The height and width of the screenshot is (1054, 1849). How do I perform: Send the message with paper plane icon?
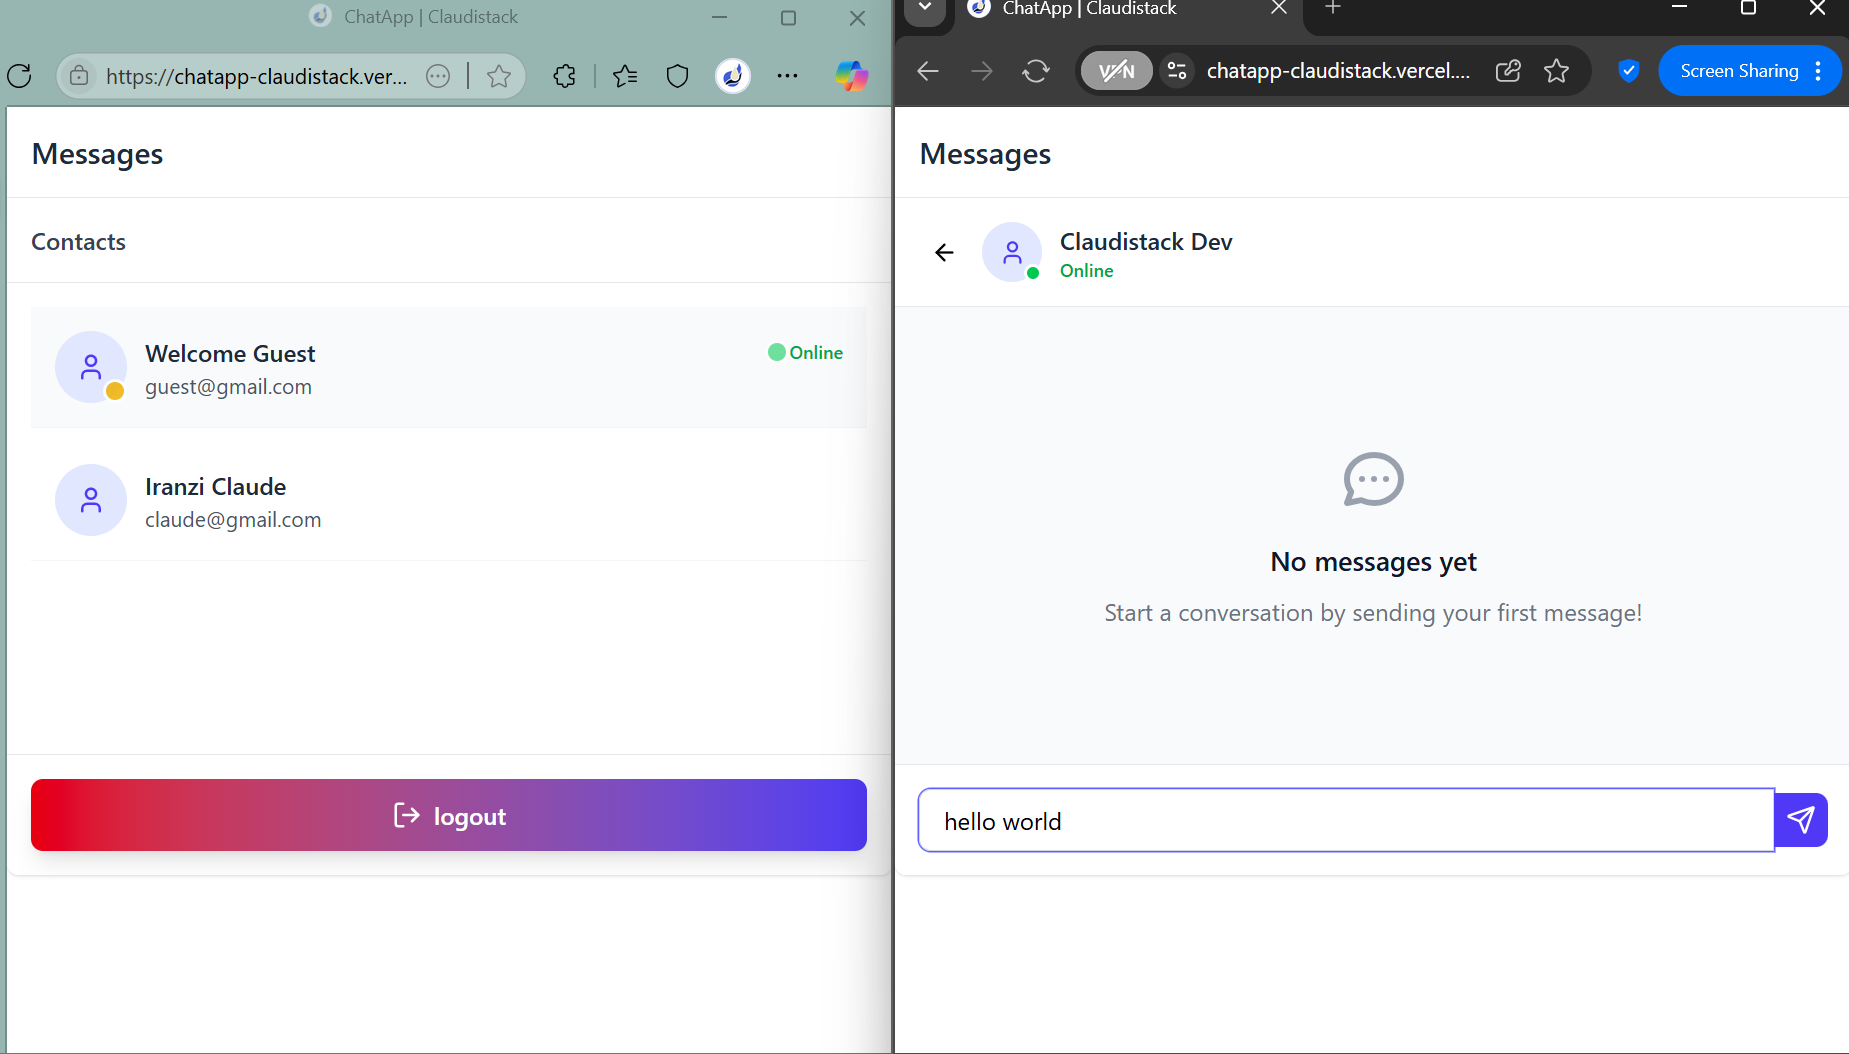coord(1800,820)
